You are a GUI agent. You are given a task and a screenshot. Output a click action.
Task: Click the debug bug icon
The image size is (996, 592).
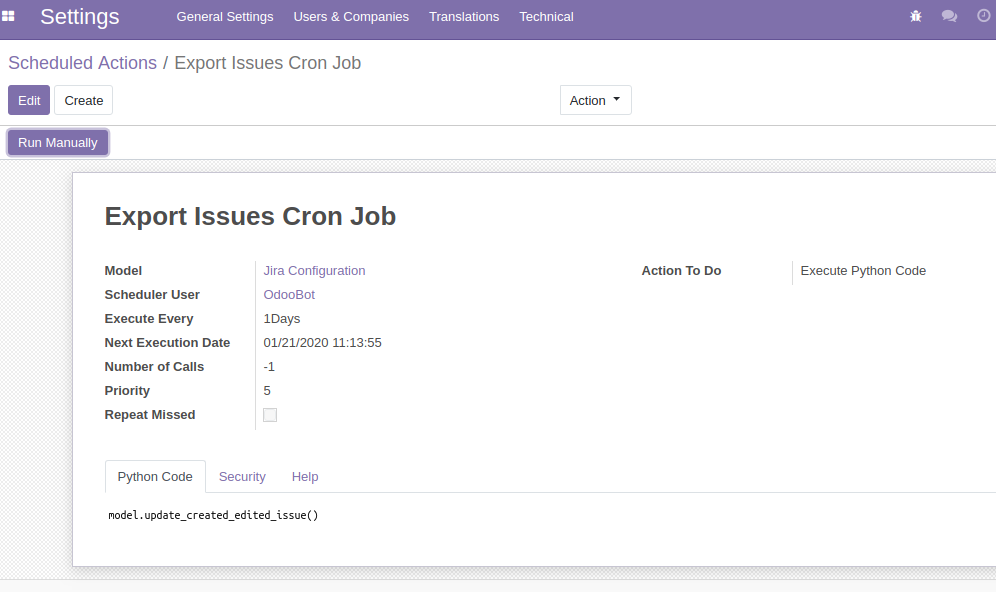(916, 16)
